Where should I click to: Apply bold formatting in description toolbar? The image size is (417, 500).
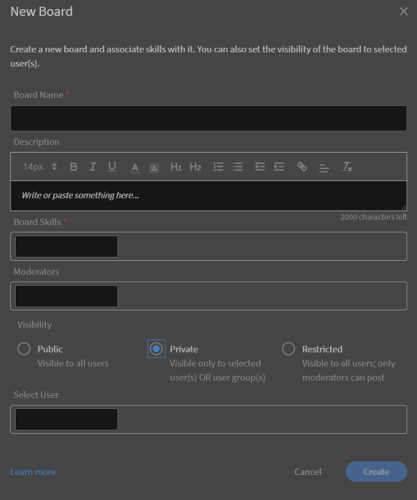[x=74, y=167]
